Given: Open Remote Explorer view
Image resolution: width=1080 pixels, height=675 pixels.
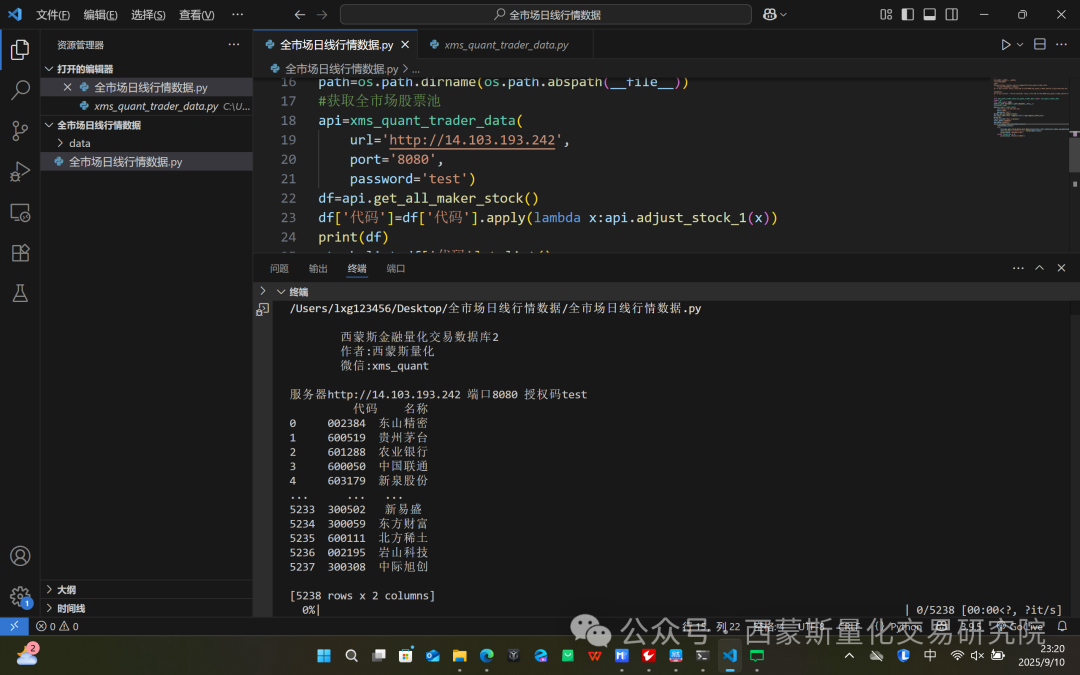Looking at the screenshot, I should pos(20,212).
